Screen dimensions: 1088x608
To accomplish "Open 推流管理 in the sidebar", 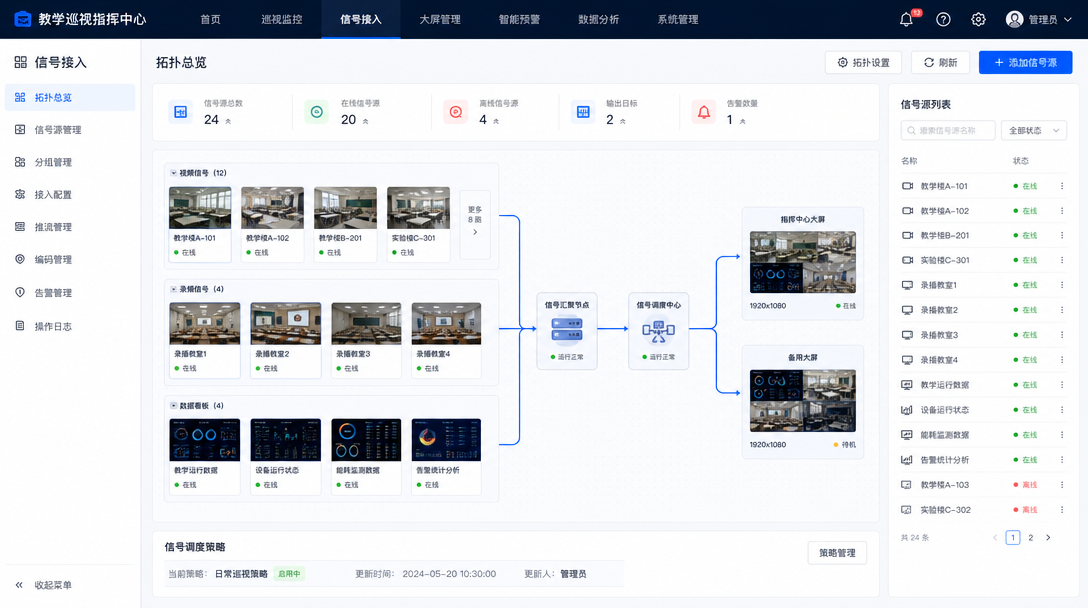I will point(70,227).
